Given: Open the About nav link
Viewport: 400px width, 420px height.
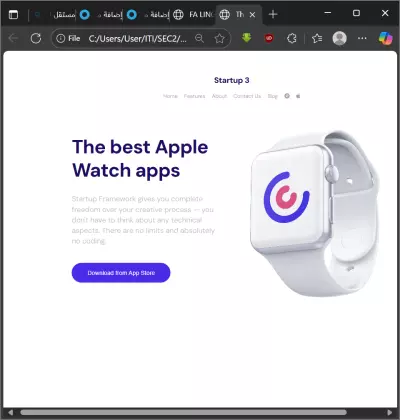Looking at the screenshot, I should [219, 96].
